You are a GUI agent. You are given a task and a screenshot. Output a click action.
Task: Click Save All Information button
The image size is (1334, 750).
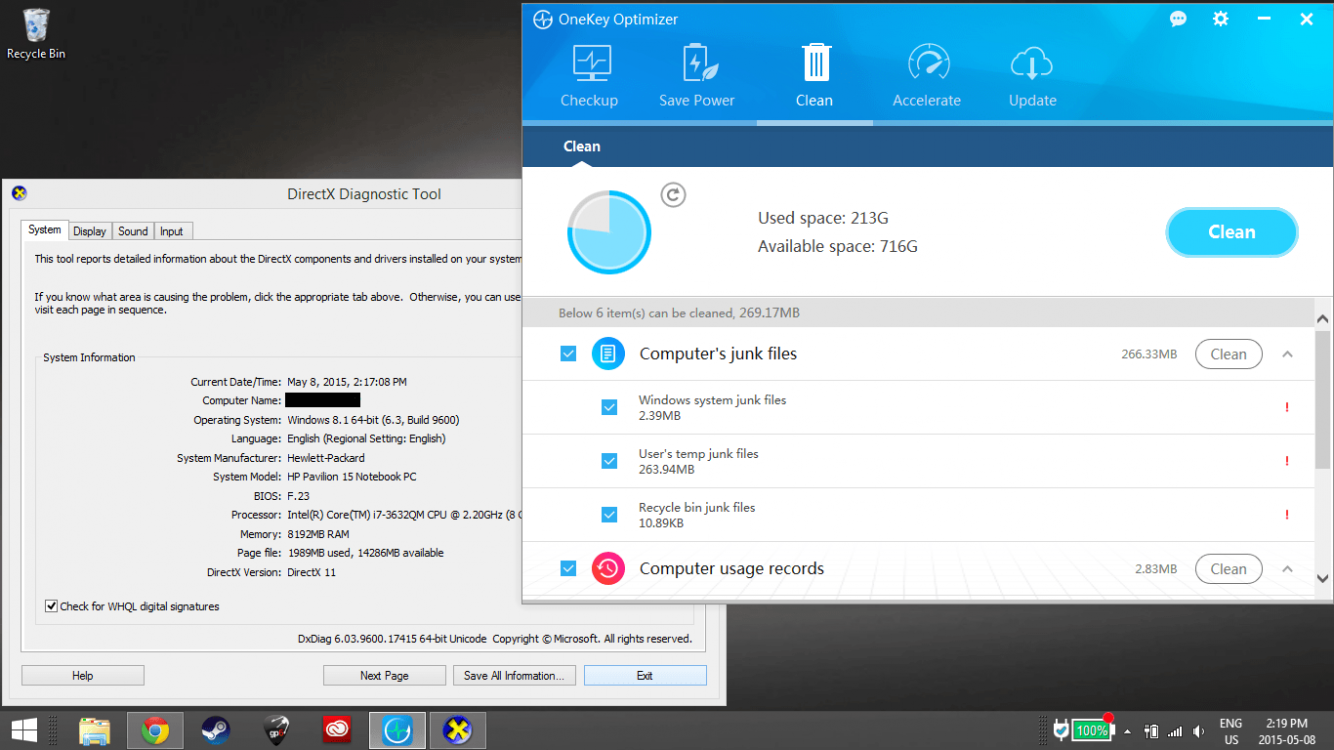point(514,676)
